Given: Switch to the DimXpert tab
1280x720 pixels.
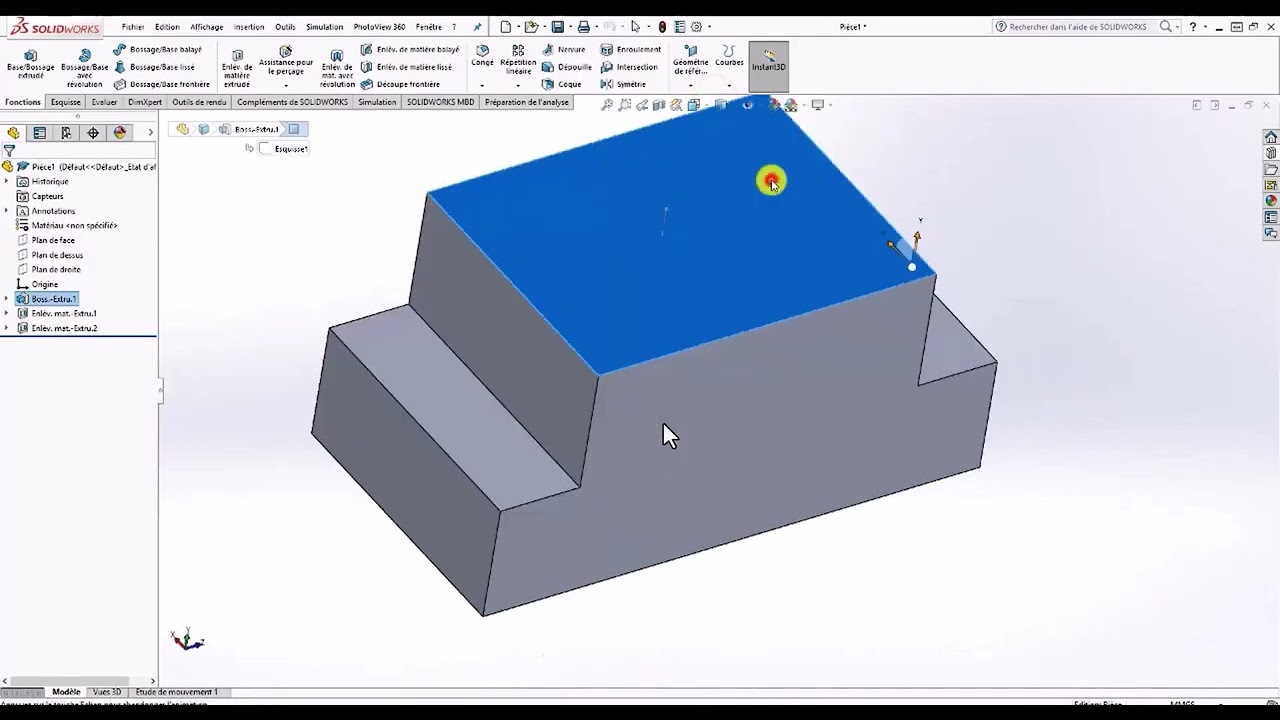Looking at the screenshot, I should tap(145, 102).
